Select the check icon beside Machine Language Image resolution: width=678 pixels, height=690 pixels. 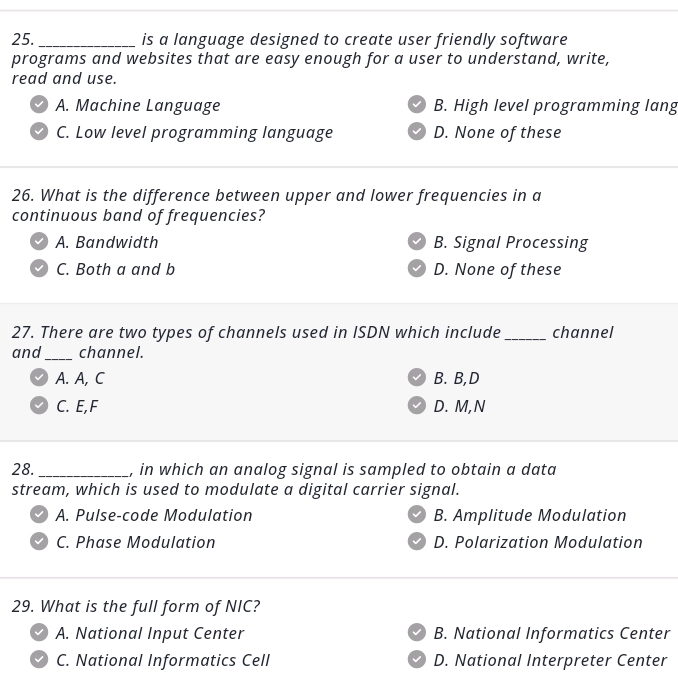(x=39, y=105)
